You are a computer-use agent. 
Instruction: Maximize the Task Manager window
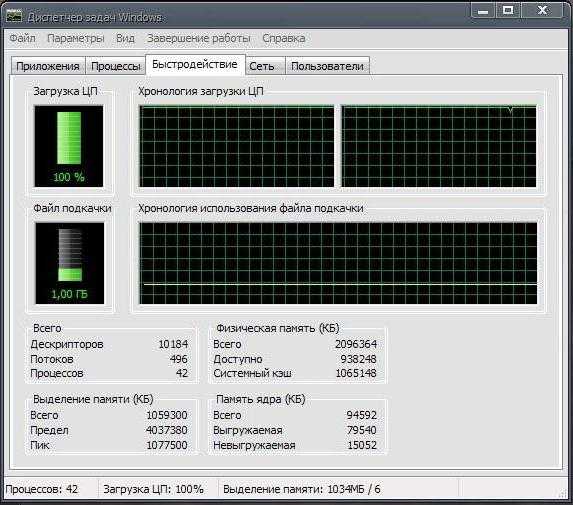click(508, 10)
